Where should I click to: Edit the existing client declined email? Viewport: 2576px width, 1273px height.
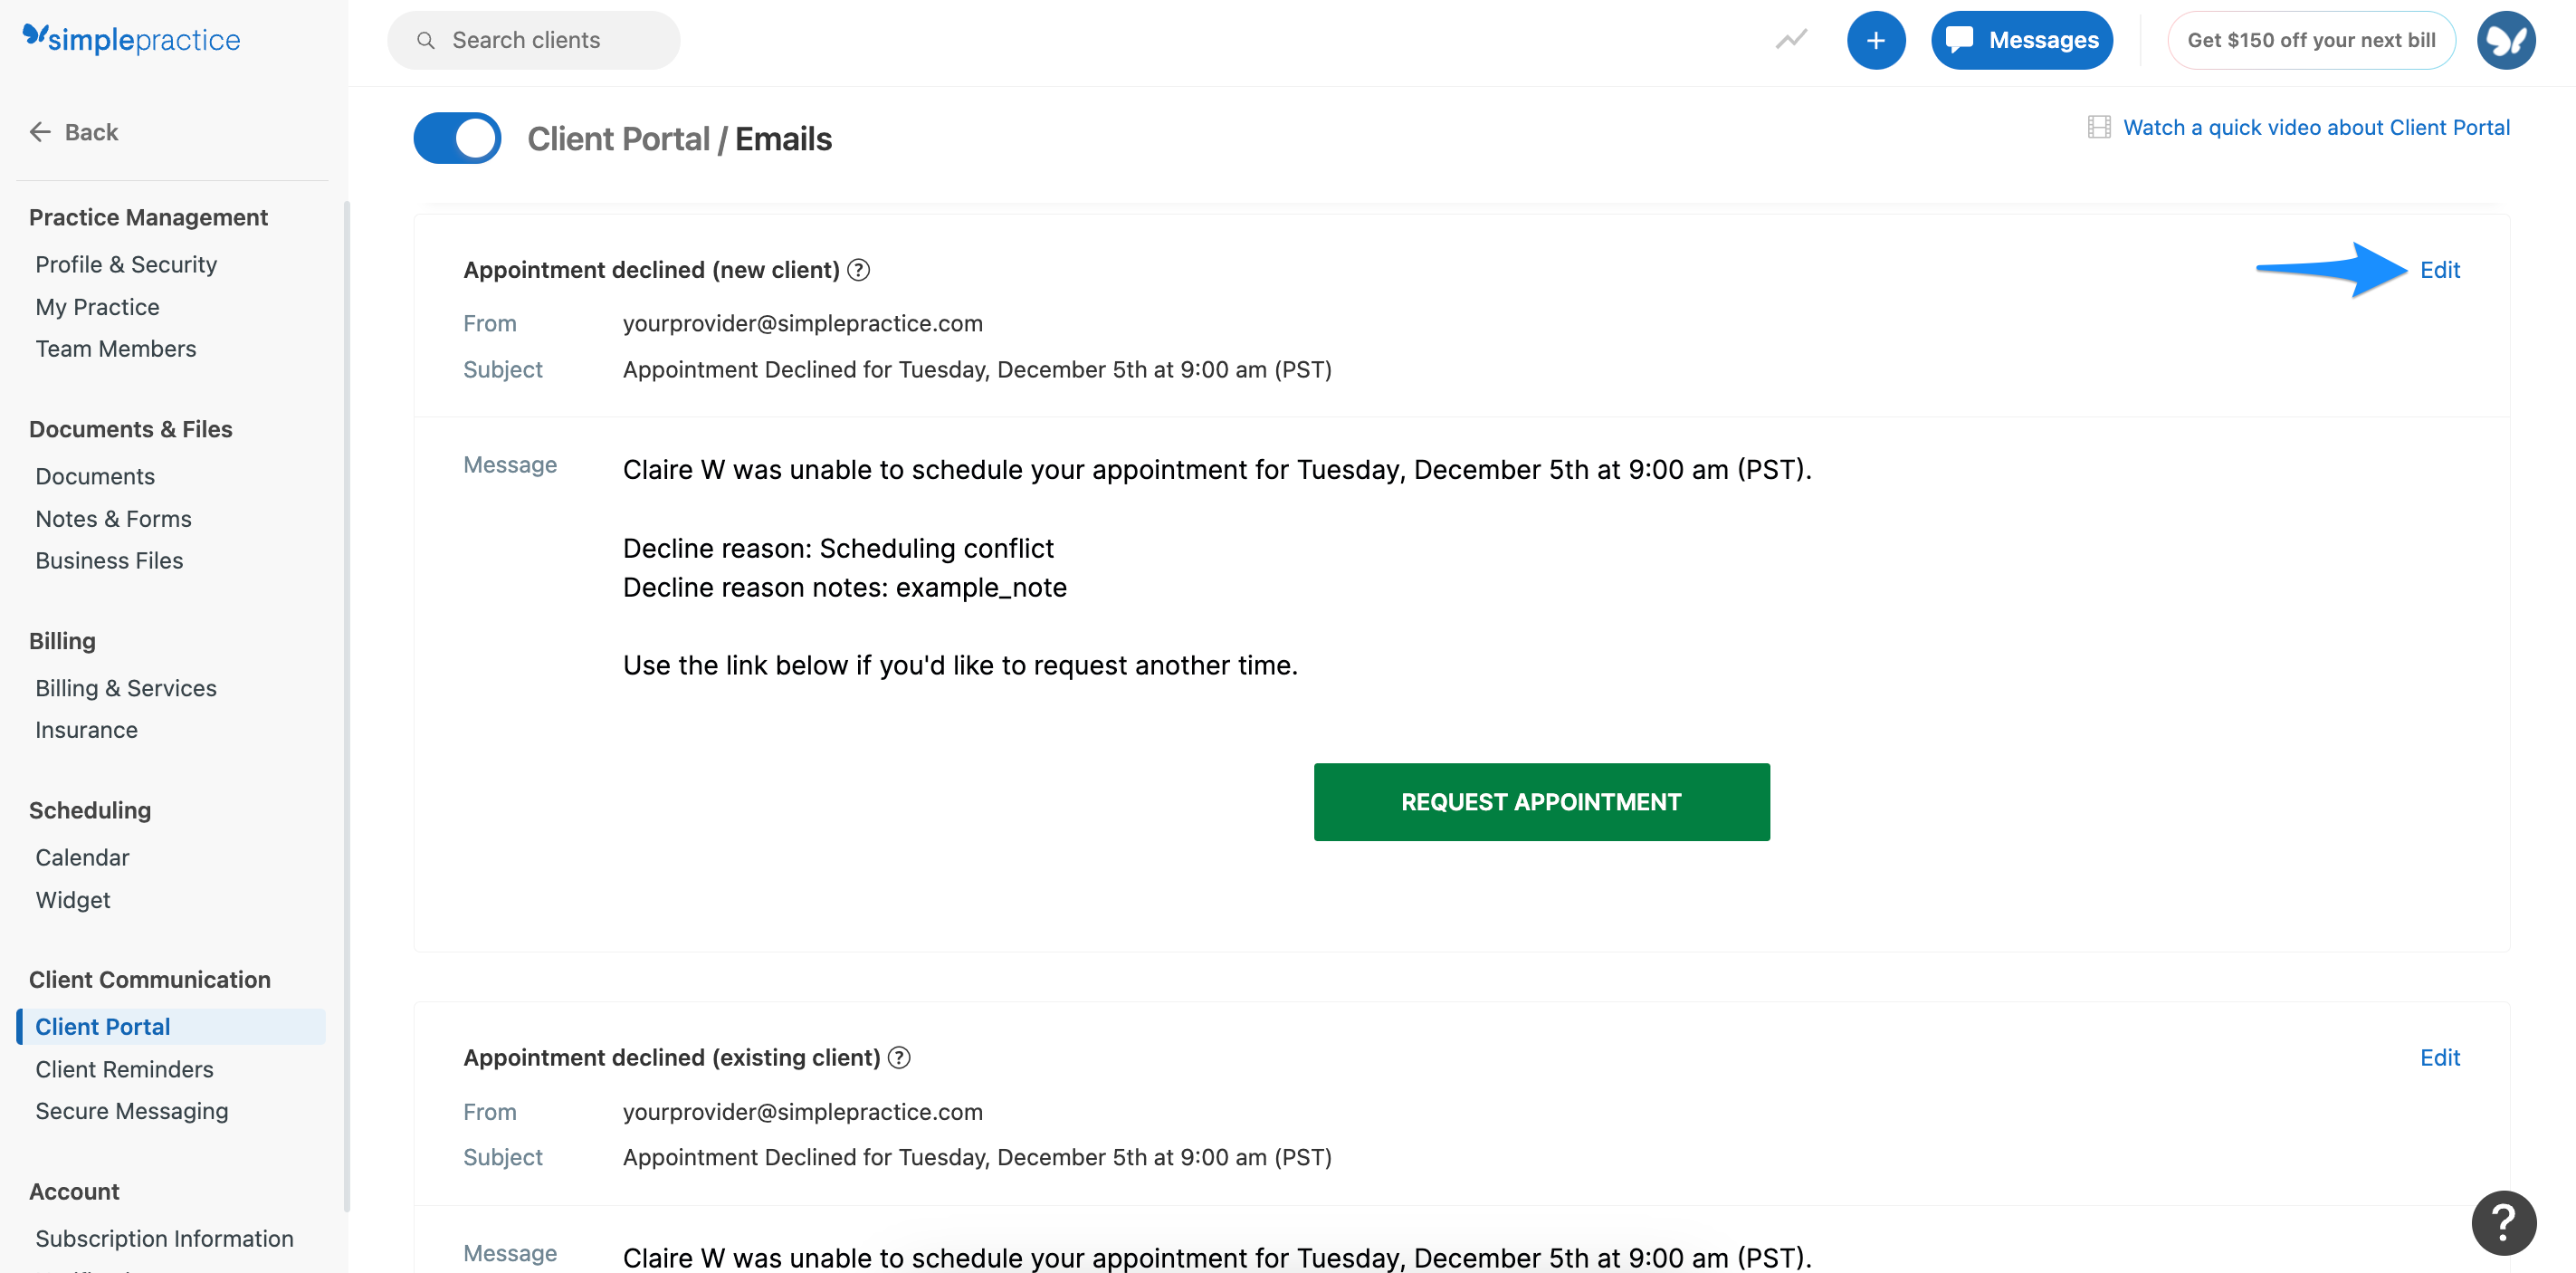tap(2440, 1057)
